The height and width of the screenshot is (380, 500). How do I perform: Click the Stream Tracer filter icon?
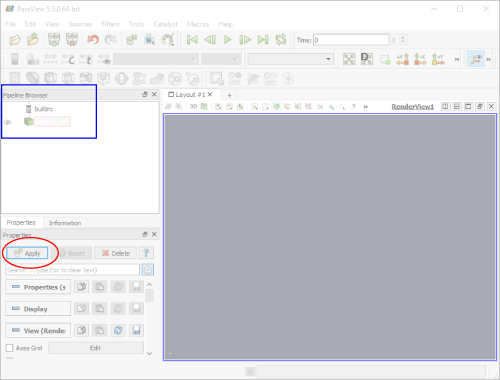(x=139, y=79)
